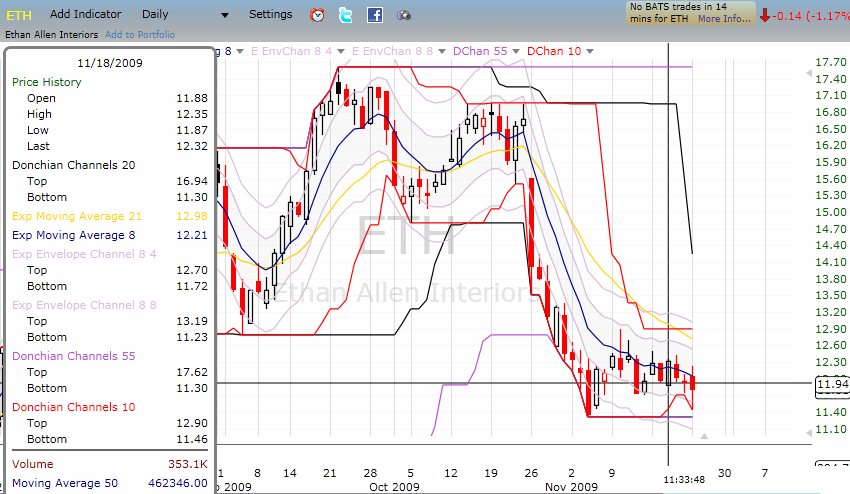Click the alarm clock alert icon
This screenshot has height=494, width=850.
(x=317, y=15)
